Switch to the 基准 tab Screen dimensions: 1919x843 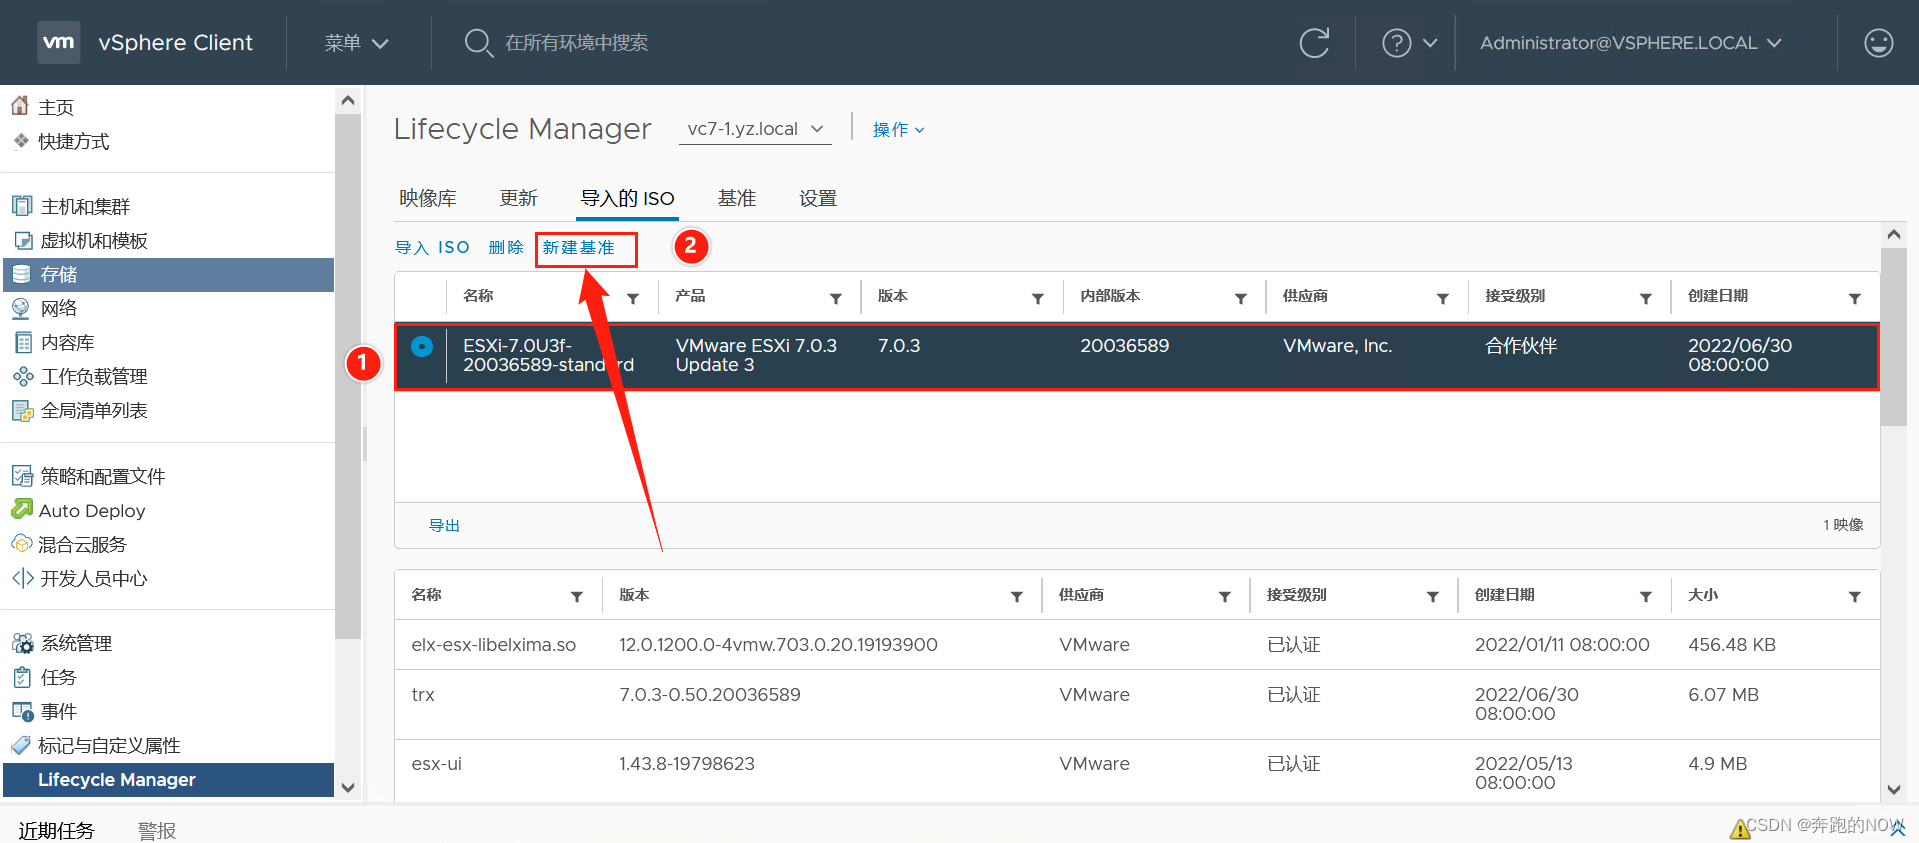pyautogui.click(x=737, y=198)
